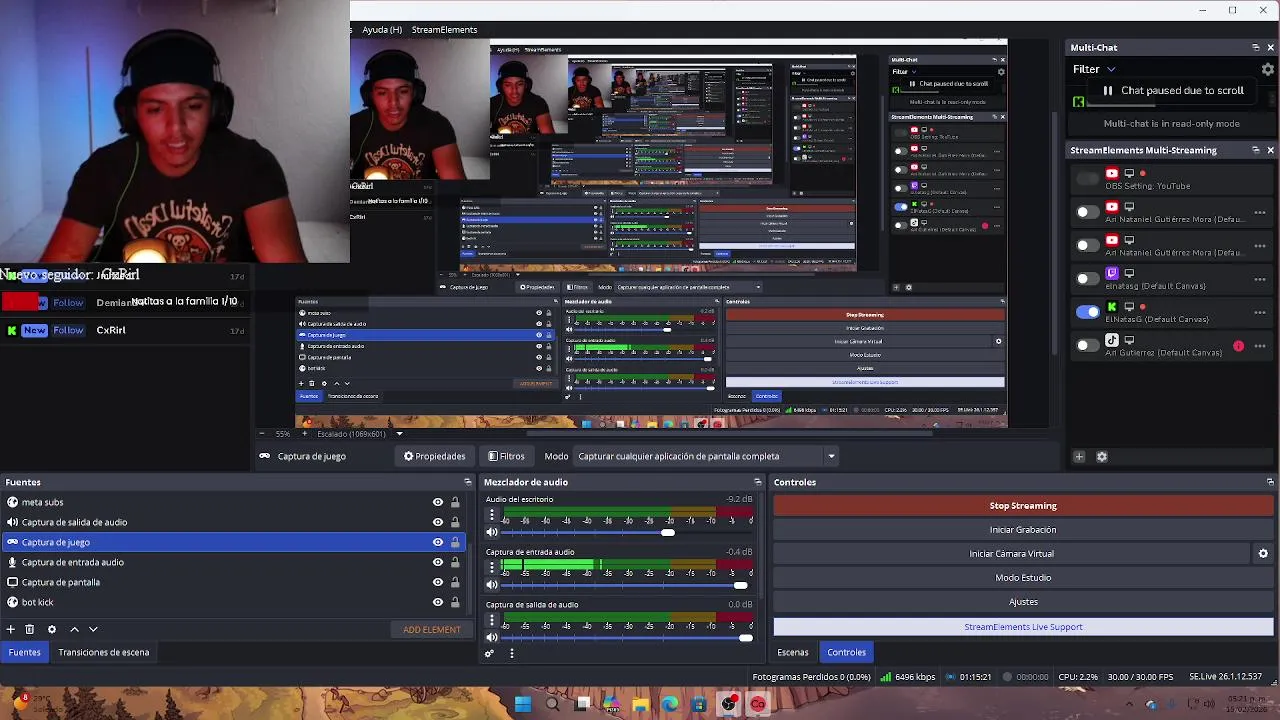Disable ElNatasG Kick stream toggle
The height and width of the screenshot is (720, 1280).
(x=1087, y=312)
